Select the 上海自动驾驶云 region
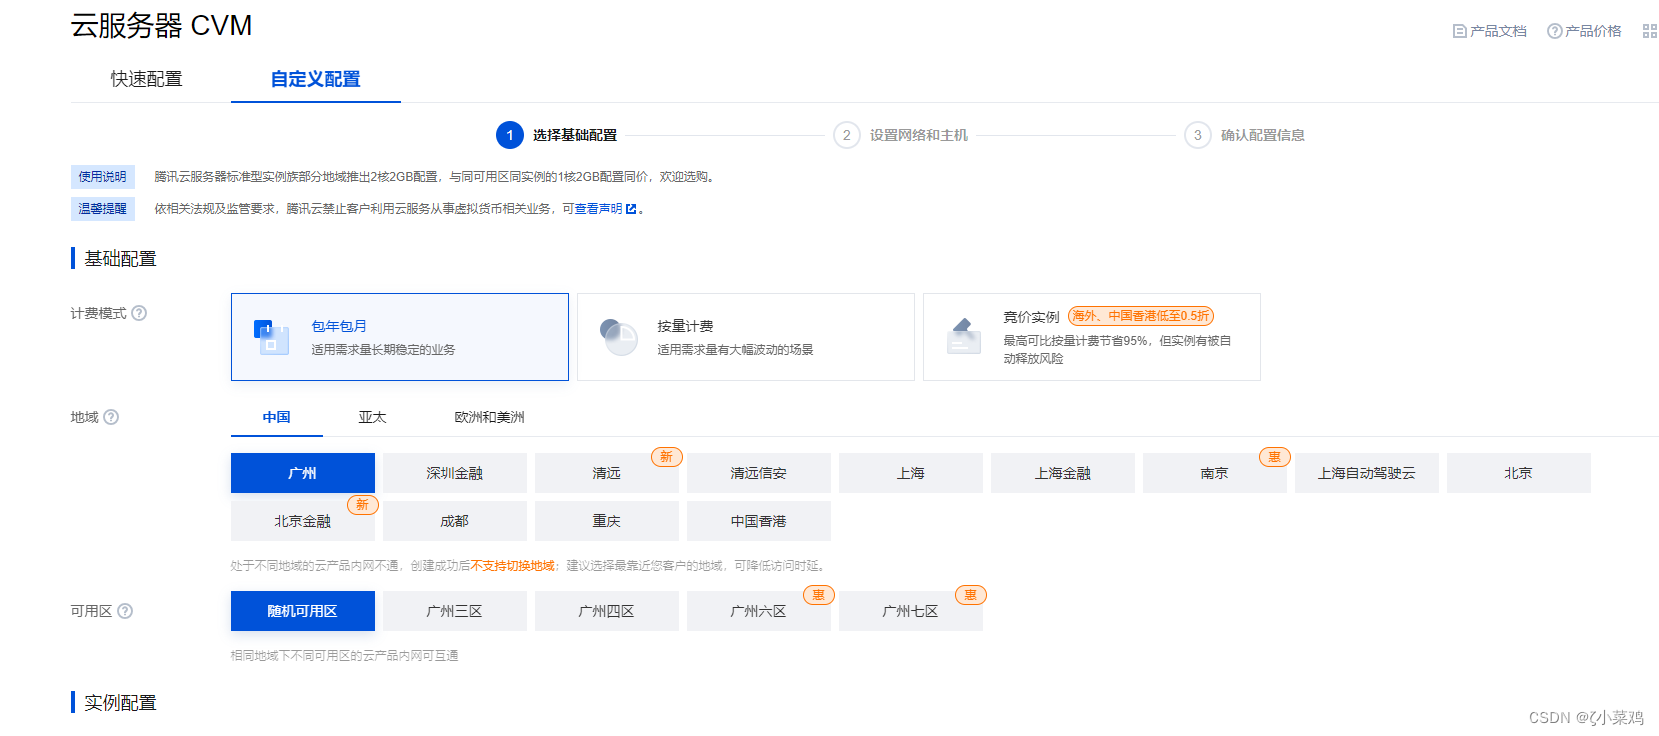Viewport: 1659px width, 736px height. pos(1367,473)
